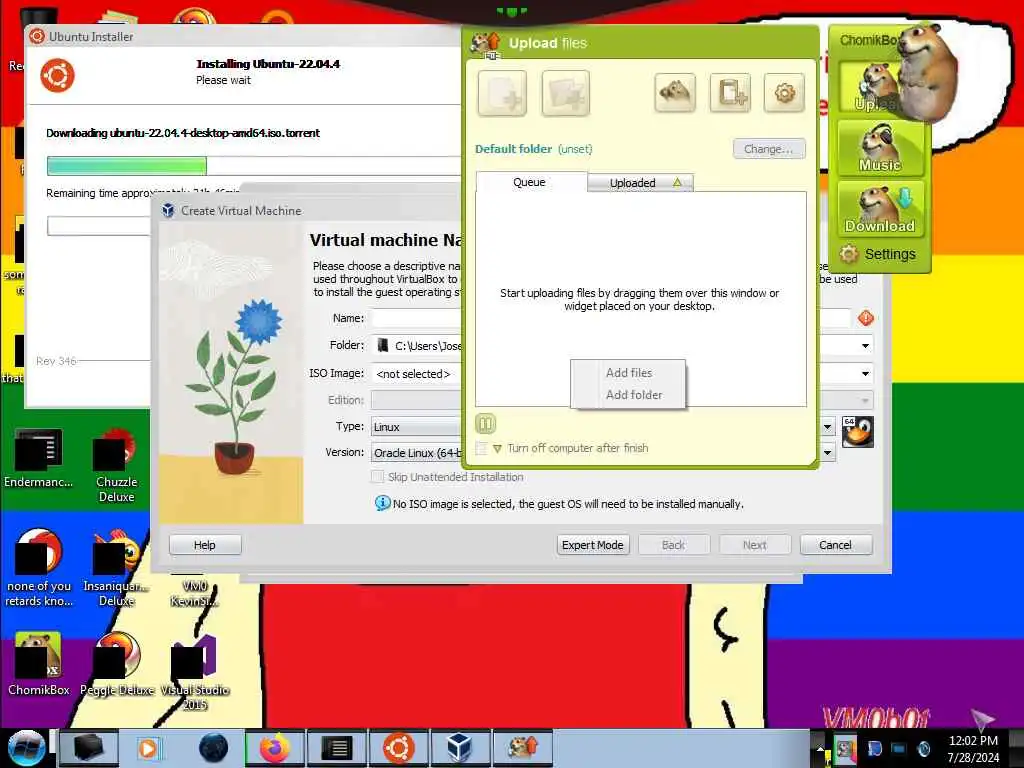Expand the Folder dropdown arrow
This screenshot has height=768, width=1024.
tap(865, 345)
